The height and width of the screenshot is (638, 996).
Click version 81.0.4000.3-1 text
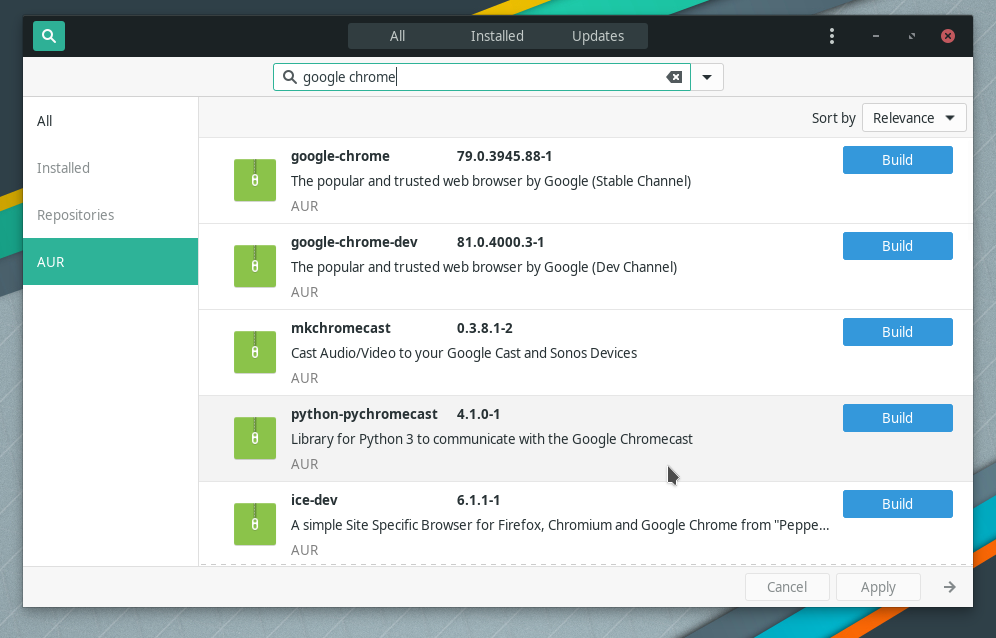[501, 242]
